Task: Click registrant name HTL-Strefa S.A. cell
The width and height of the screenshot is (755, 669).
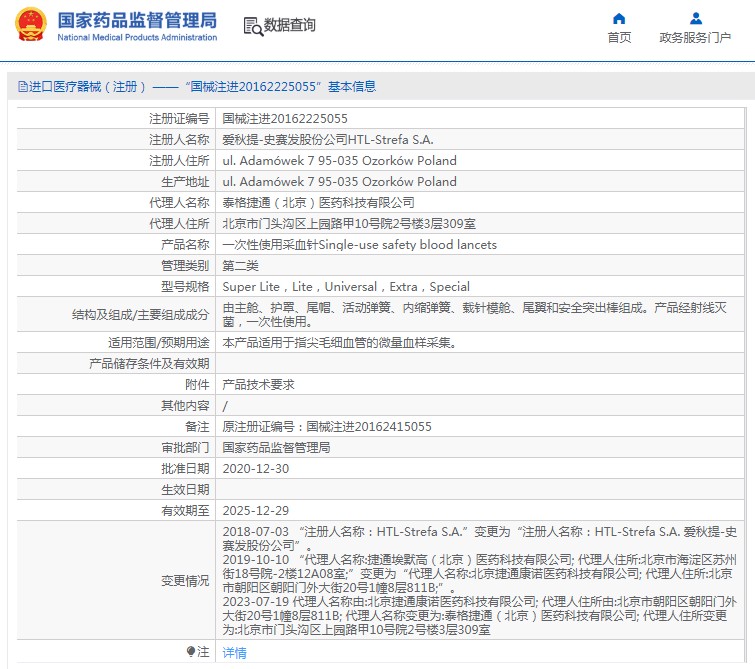Action: pos(327,139)
